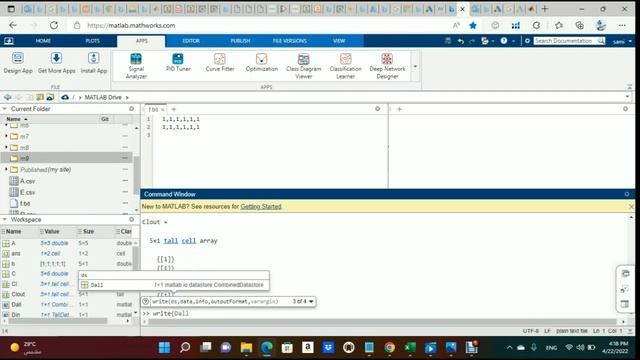Screen dimensions: 640x360
Task: Click the command window horizontal scrollbar
Action: (382, 322)
